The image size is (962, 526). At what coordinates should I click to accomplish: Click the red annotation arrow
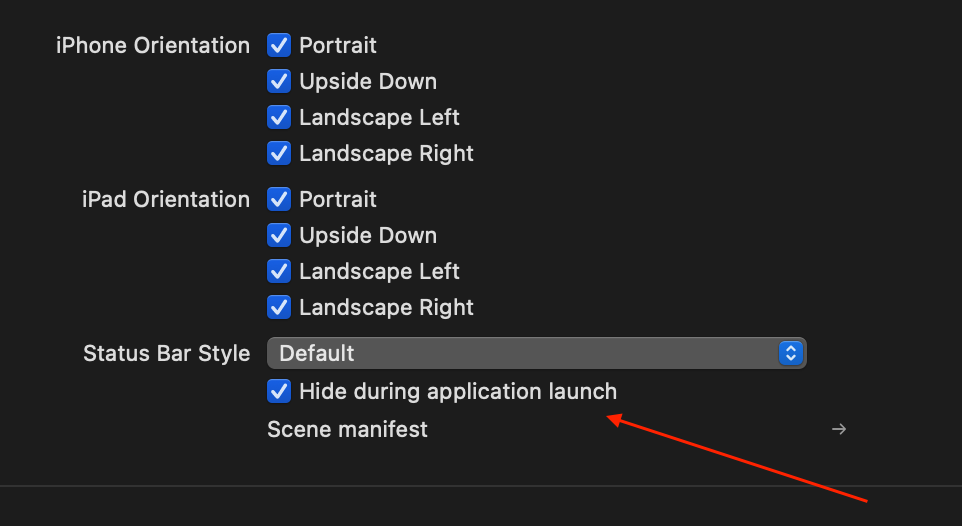click(737, 458)
